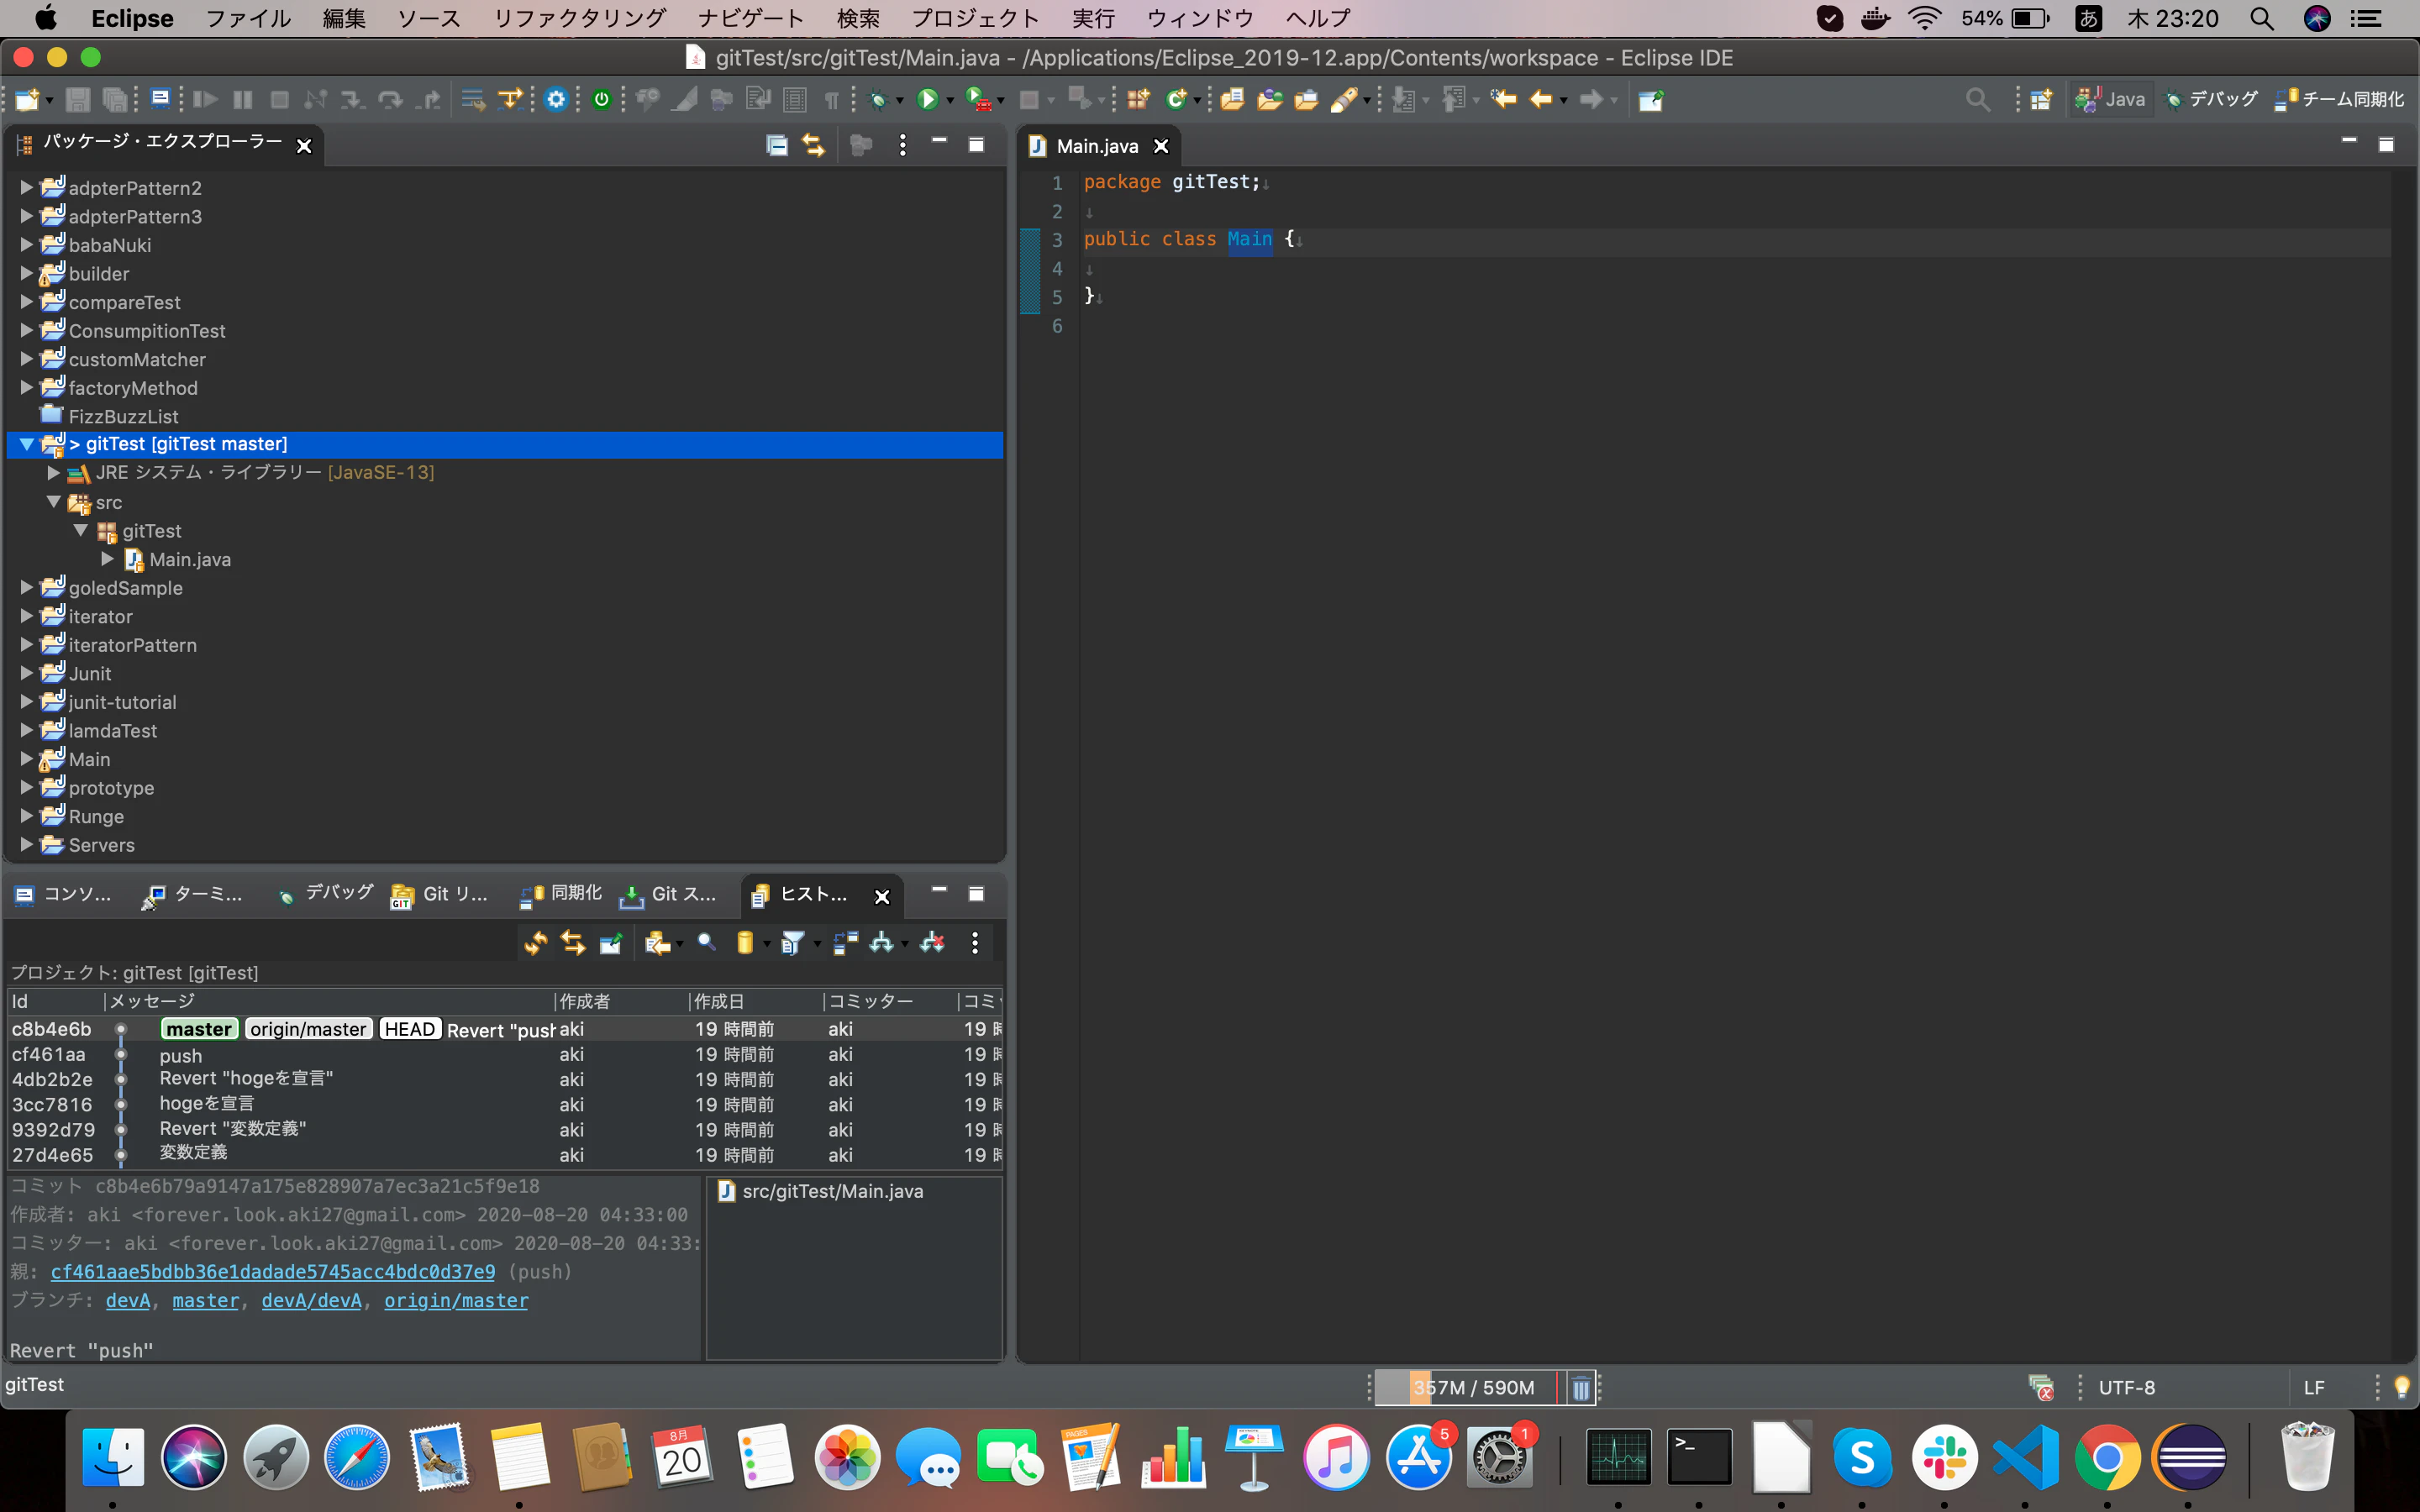
Task: Toggle Pin this History view
Action: (611, 942)
